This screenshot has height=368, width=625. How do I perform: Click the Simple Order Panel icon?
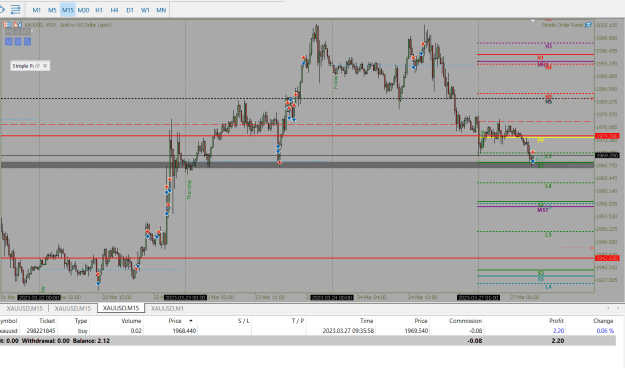pyautogui.click(x=588, y=25)
